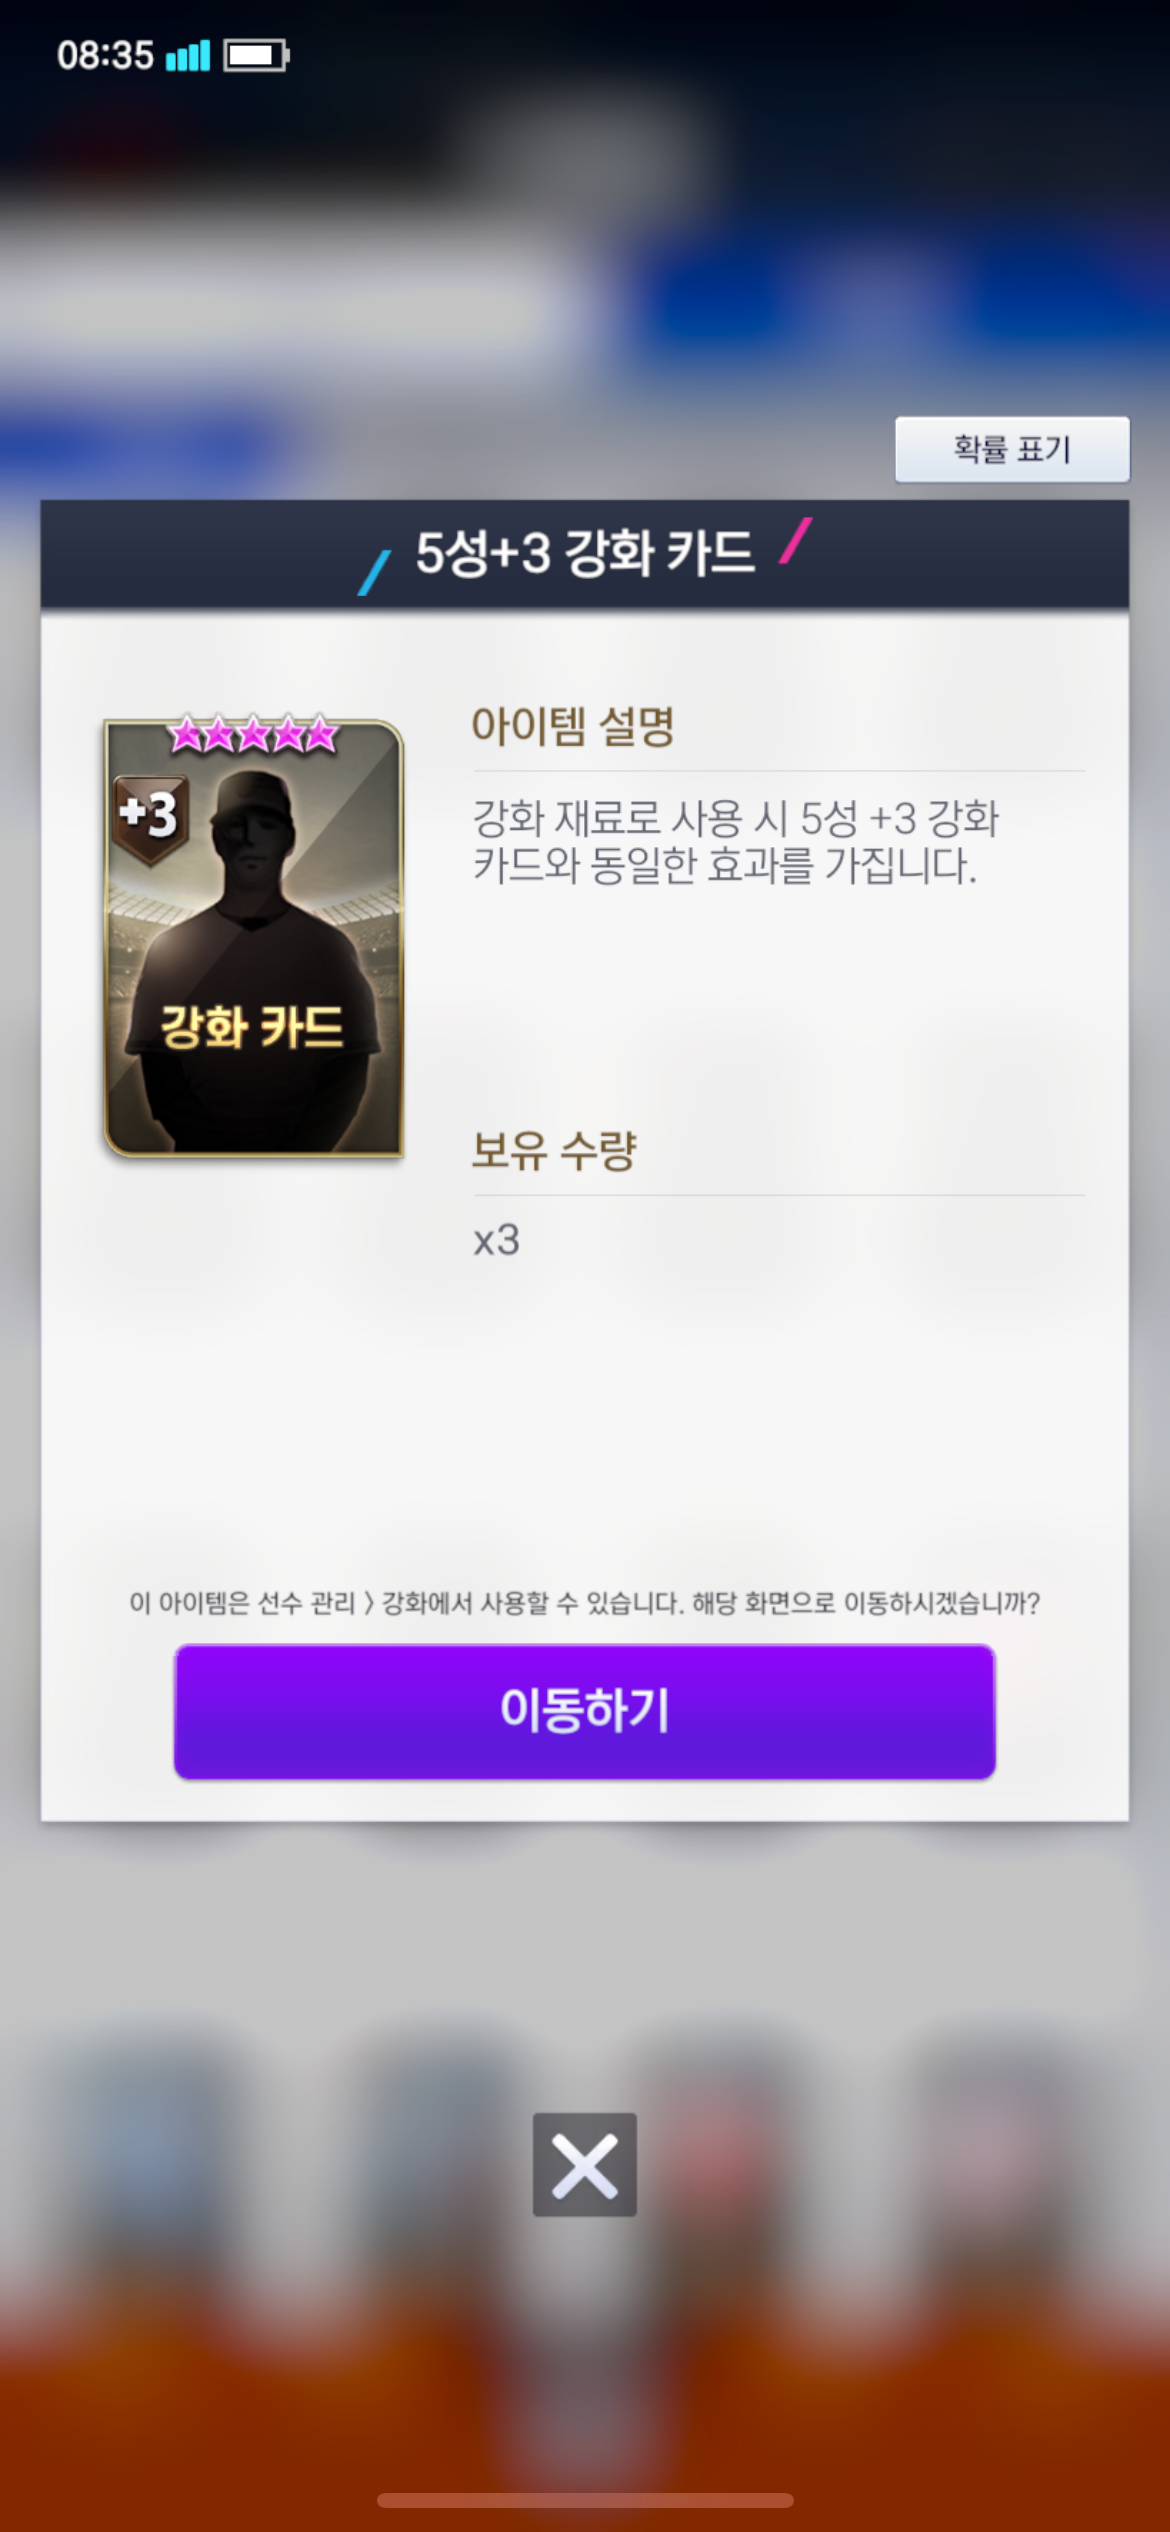Tap the 강화 카드 yellow label on card

click(252, 1027)
